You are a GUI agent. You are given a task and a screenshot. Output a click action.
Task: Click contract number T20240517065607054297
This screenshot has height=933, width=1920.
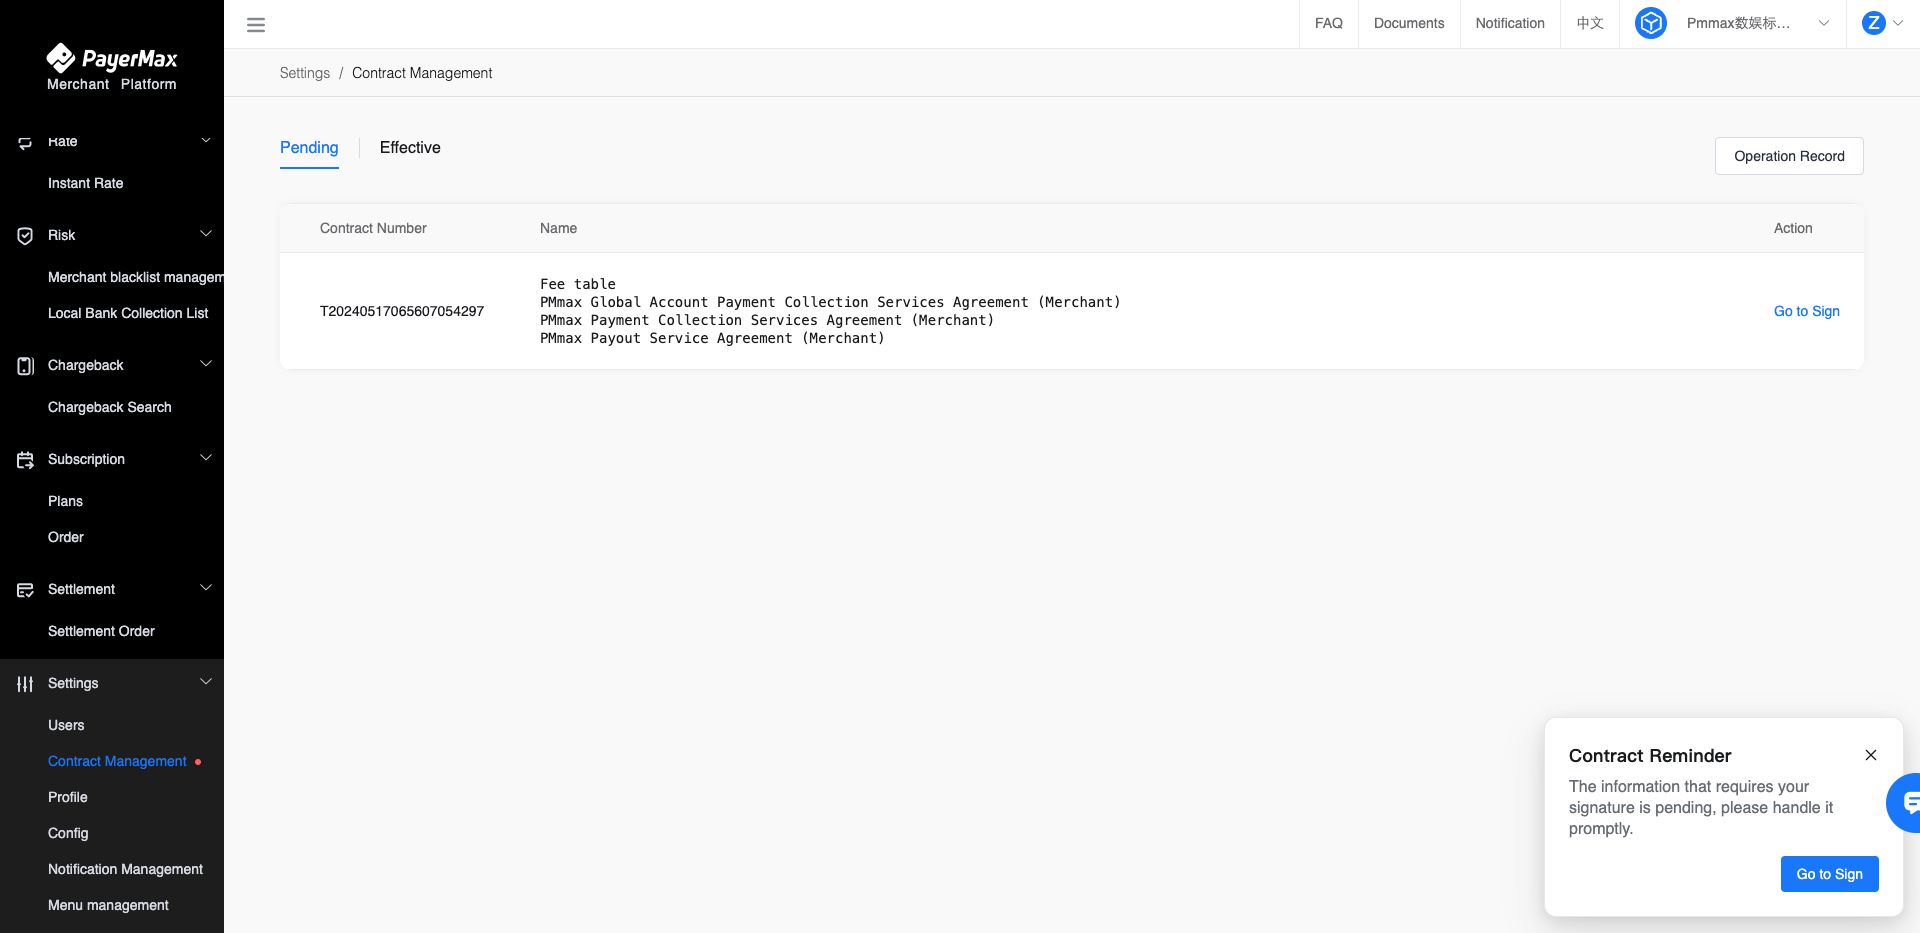point(402,312)
